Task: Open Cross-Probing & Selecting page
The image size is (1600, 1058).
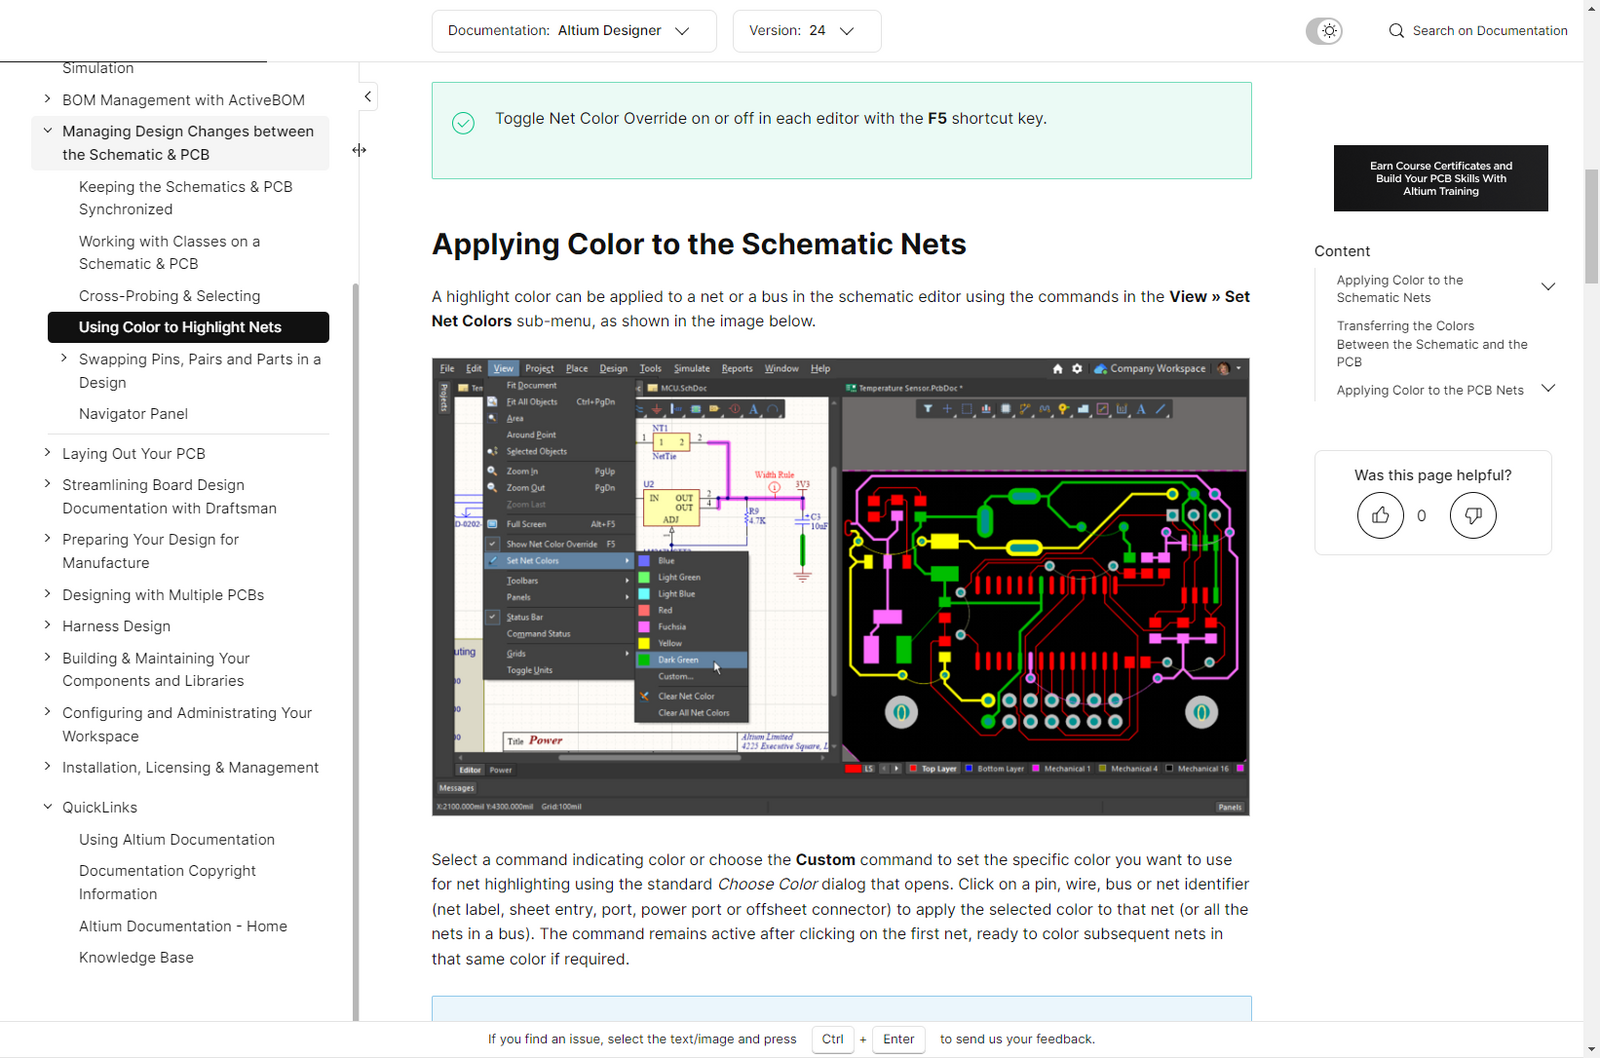Action: click(170, 296)
